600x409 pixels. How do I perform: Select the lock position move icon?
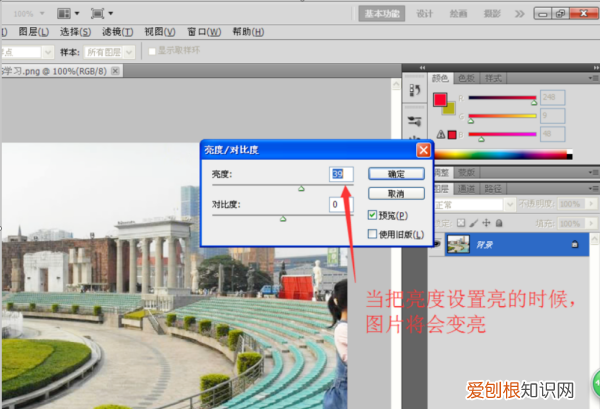pos(486,223)
